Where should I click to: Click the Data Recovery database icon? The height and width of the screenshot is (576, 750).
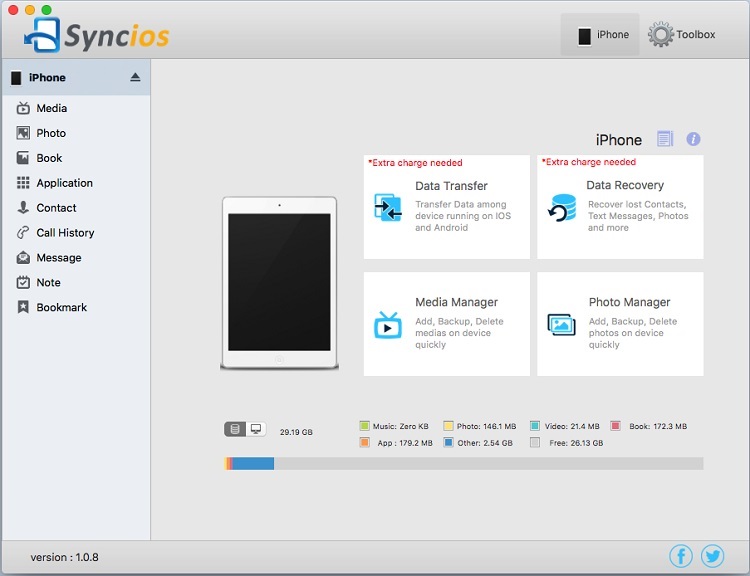(562, 208)
